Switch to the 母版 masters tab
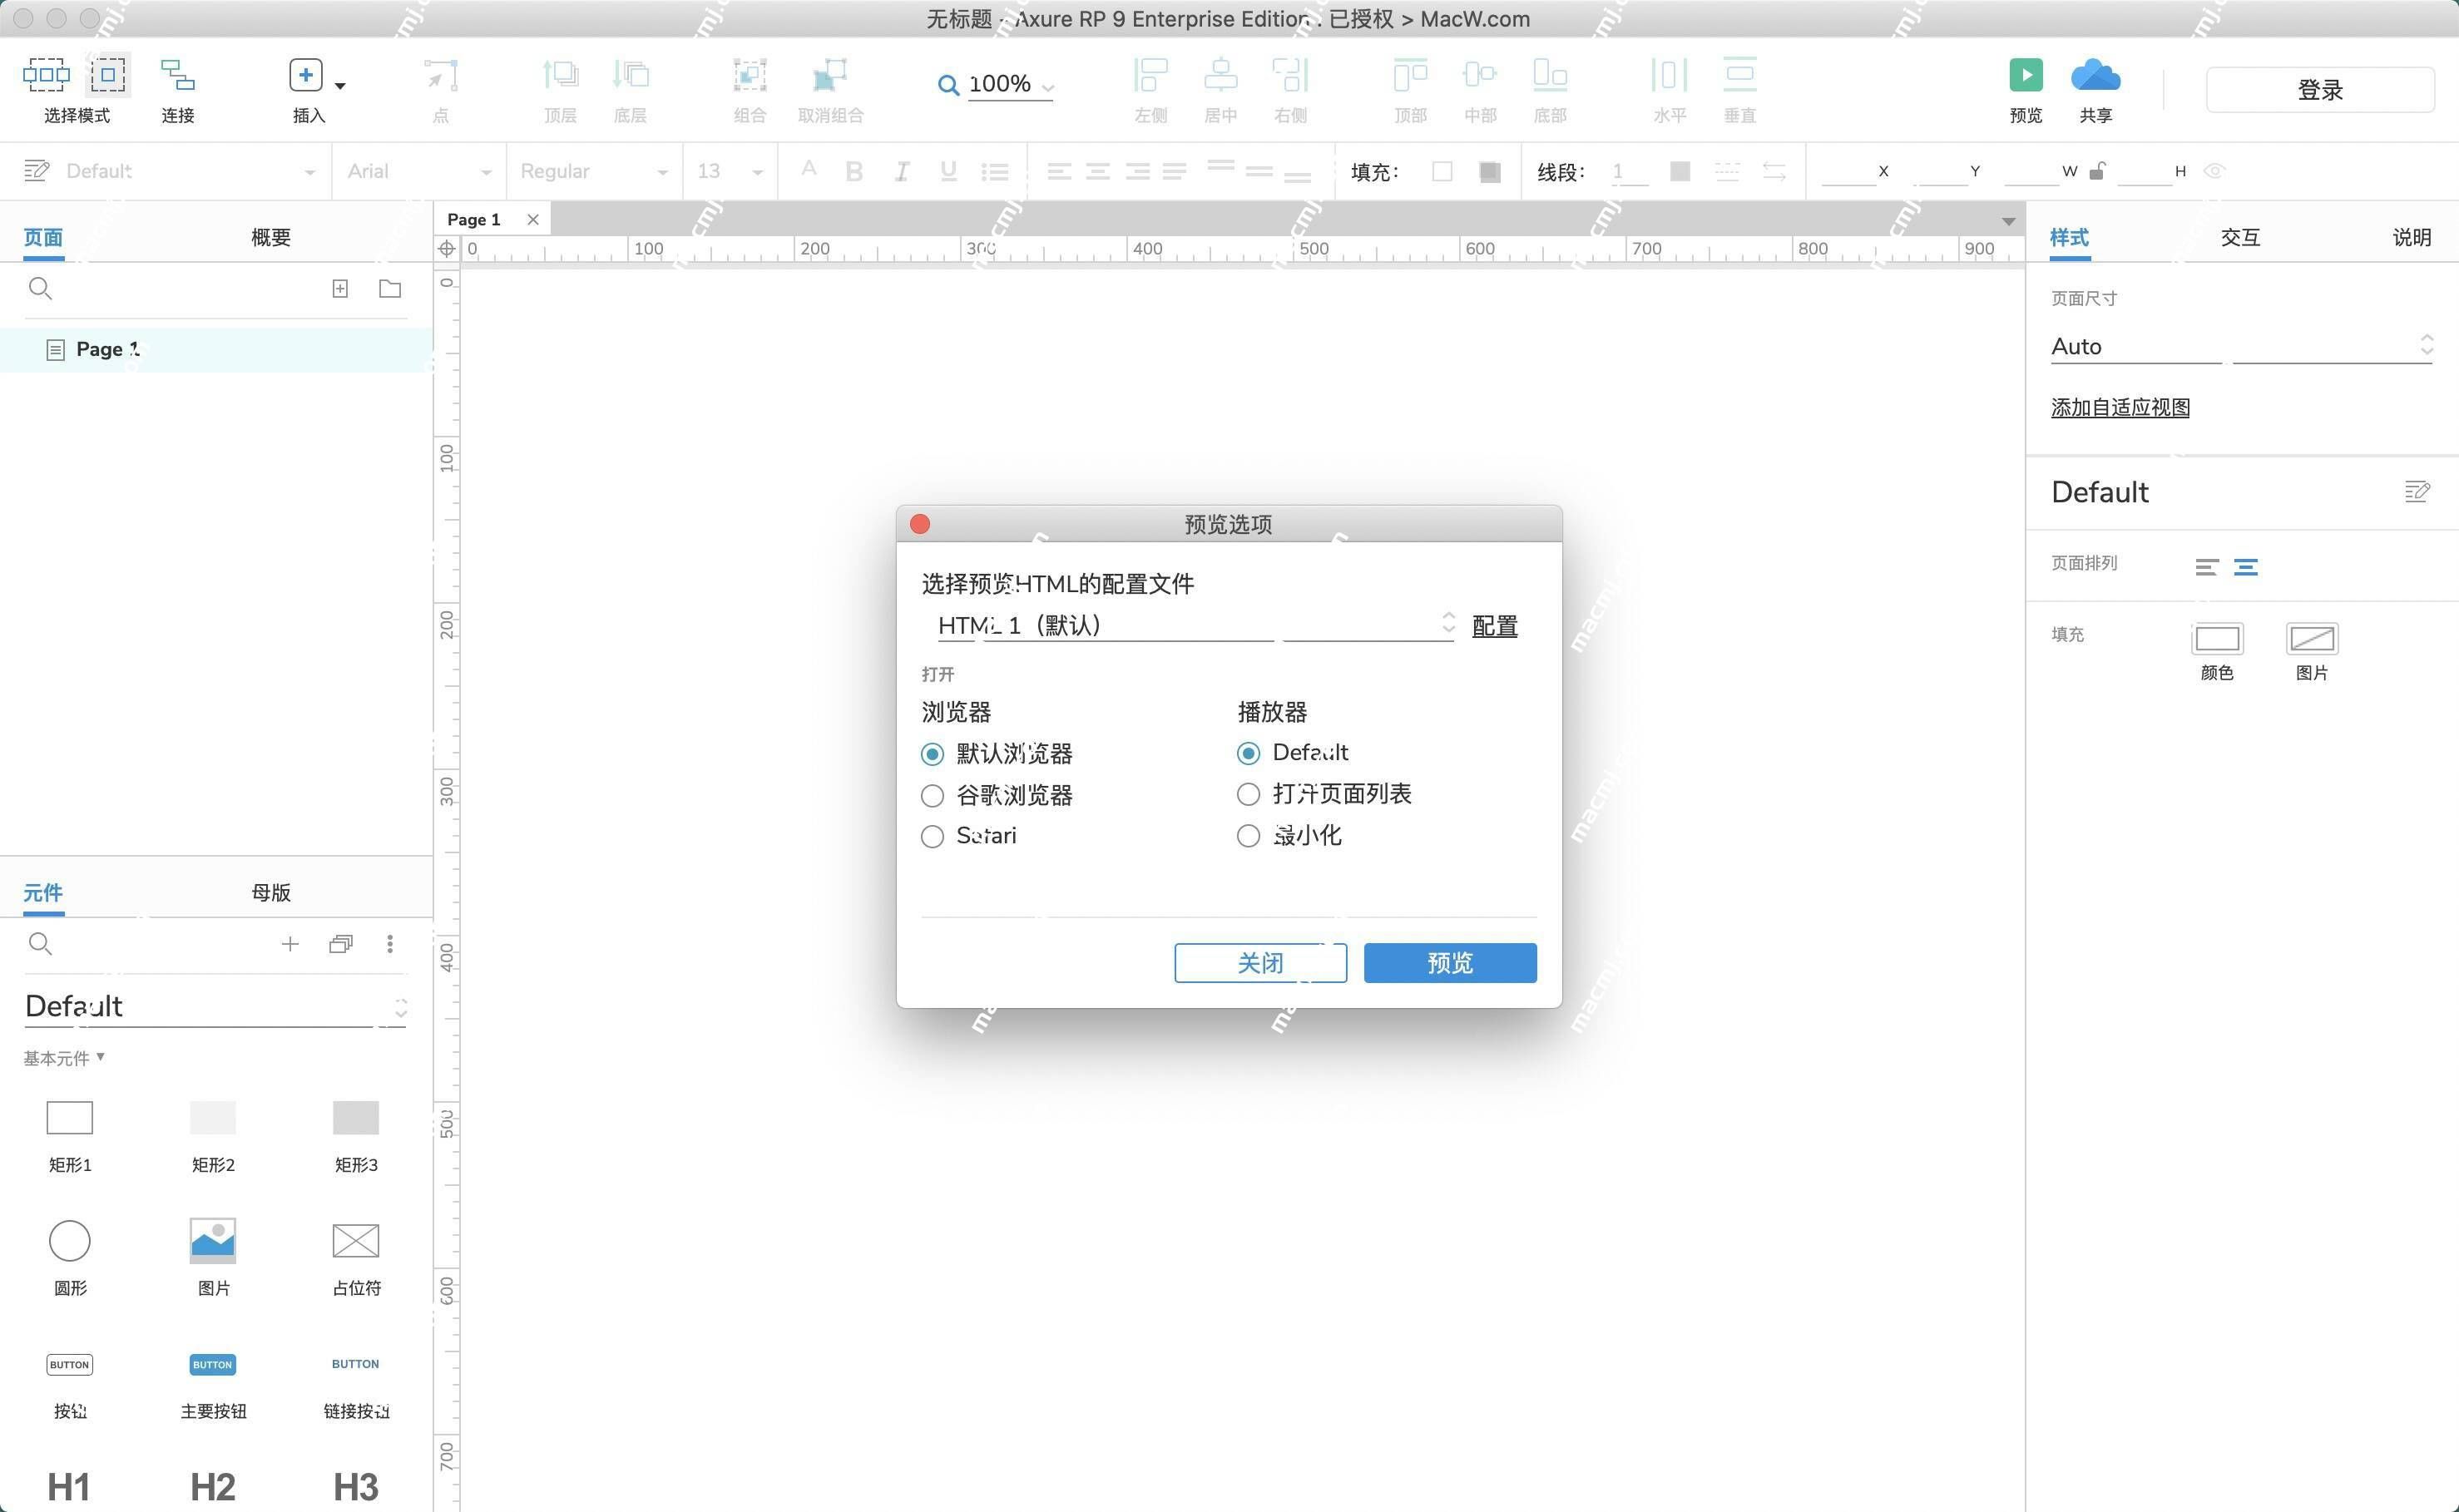Screen dimensions: 2459x1512 [x=271, y=893]
